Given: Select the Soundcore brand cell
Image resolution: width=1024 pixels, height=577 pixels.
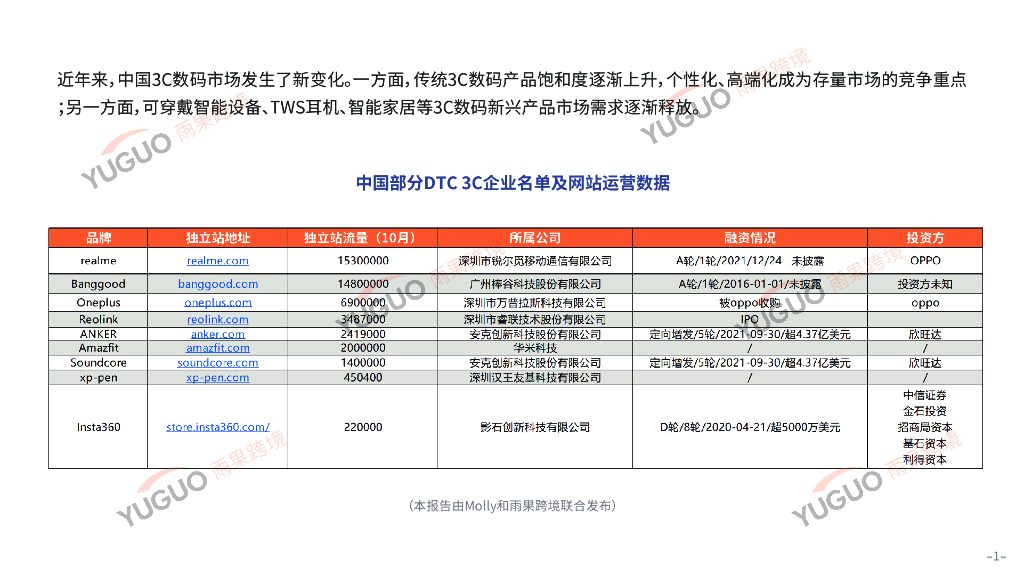Looking at the screenshot, I should pos(98,362).
